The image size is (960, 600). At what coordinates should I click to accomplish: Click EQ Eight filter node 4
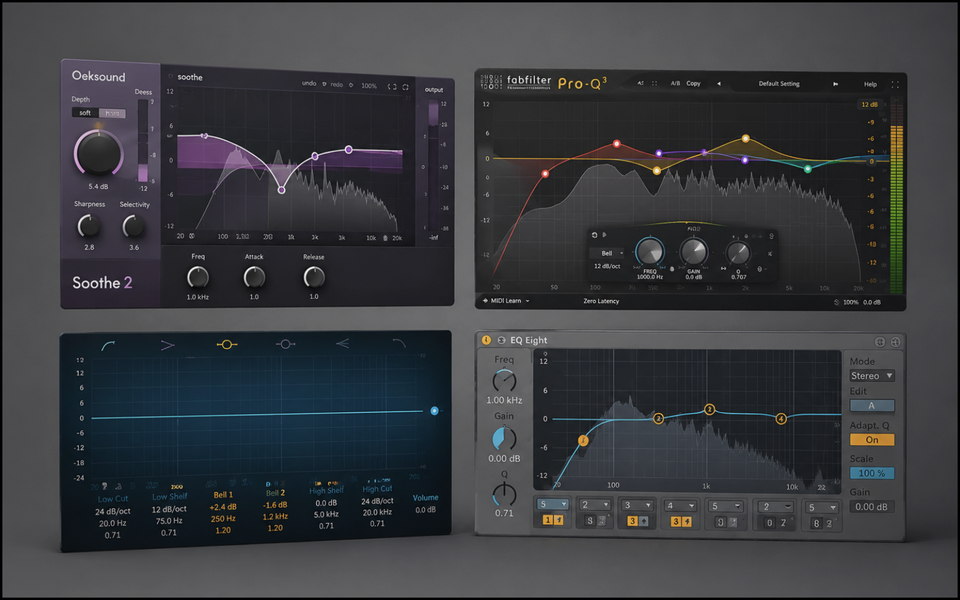point(781,419)
